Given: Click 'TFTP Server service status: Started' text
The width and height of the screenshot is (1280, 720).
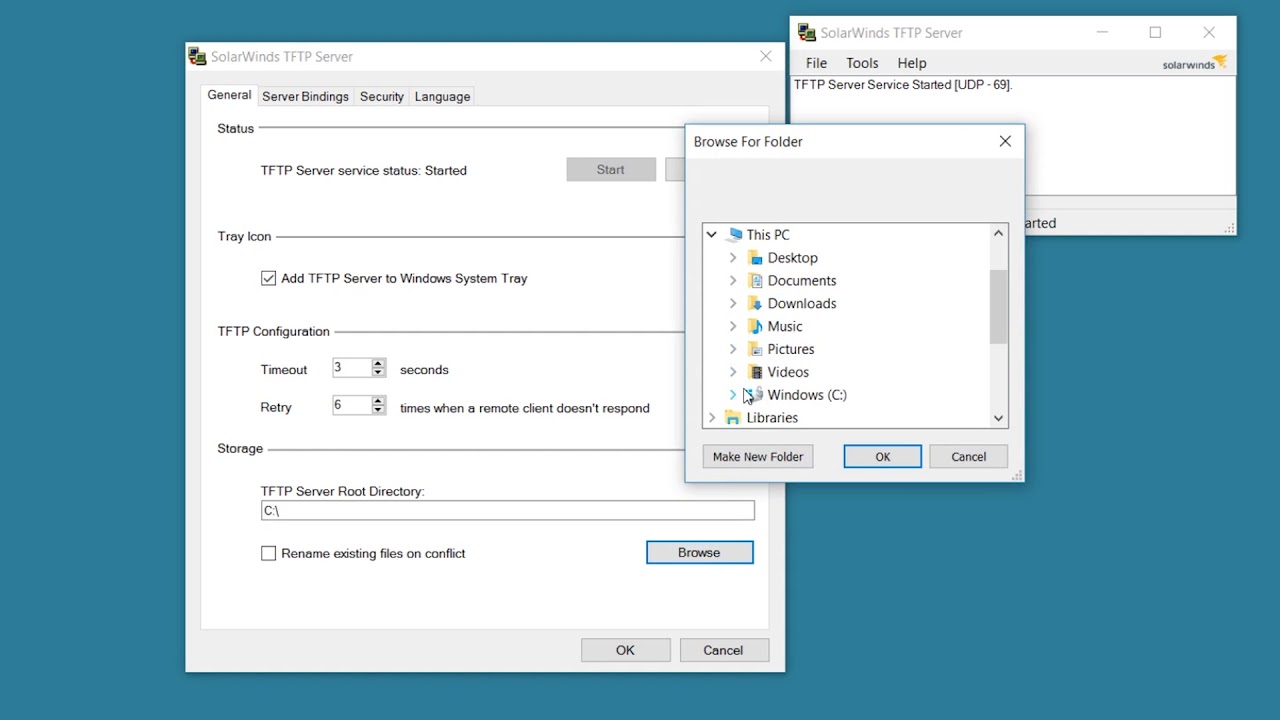Looking at the screenshot, I should 364,171.
